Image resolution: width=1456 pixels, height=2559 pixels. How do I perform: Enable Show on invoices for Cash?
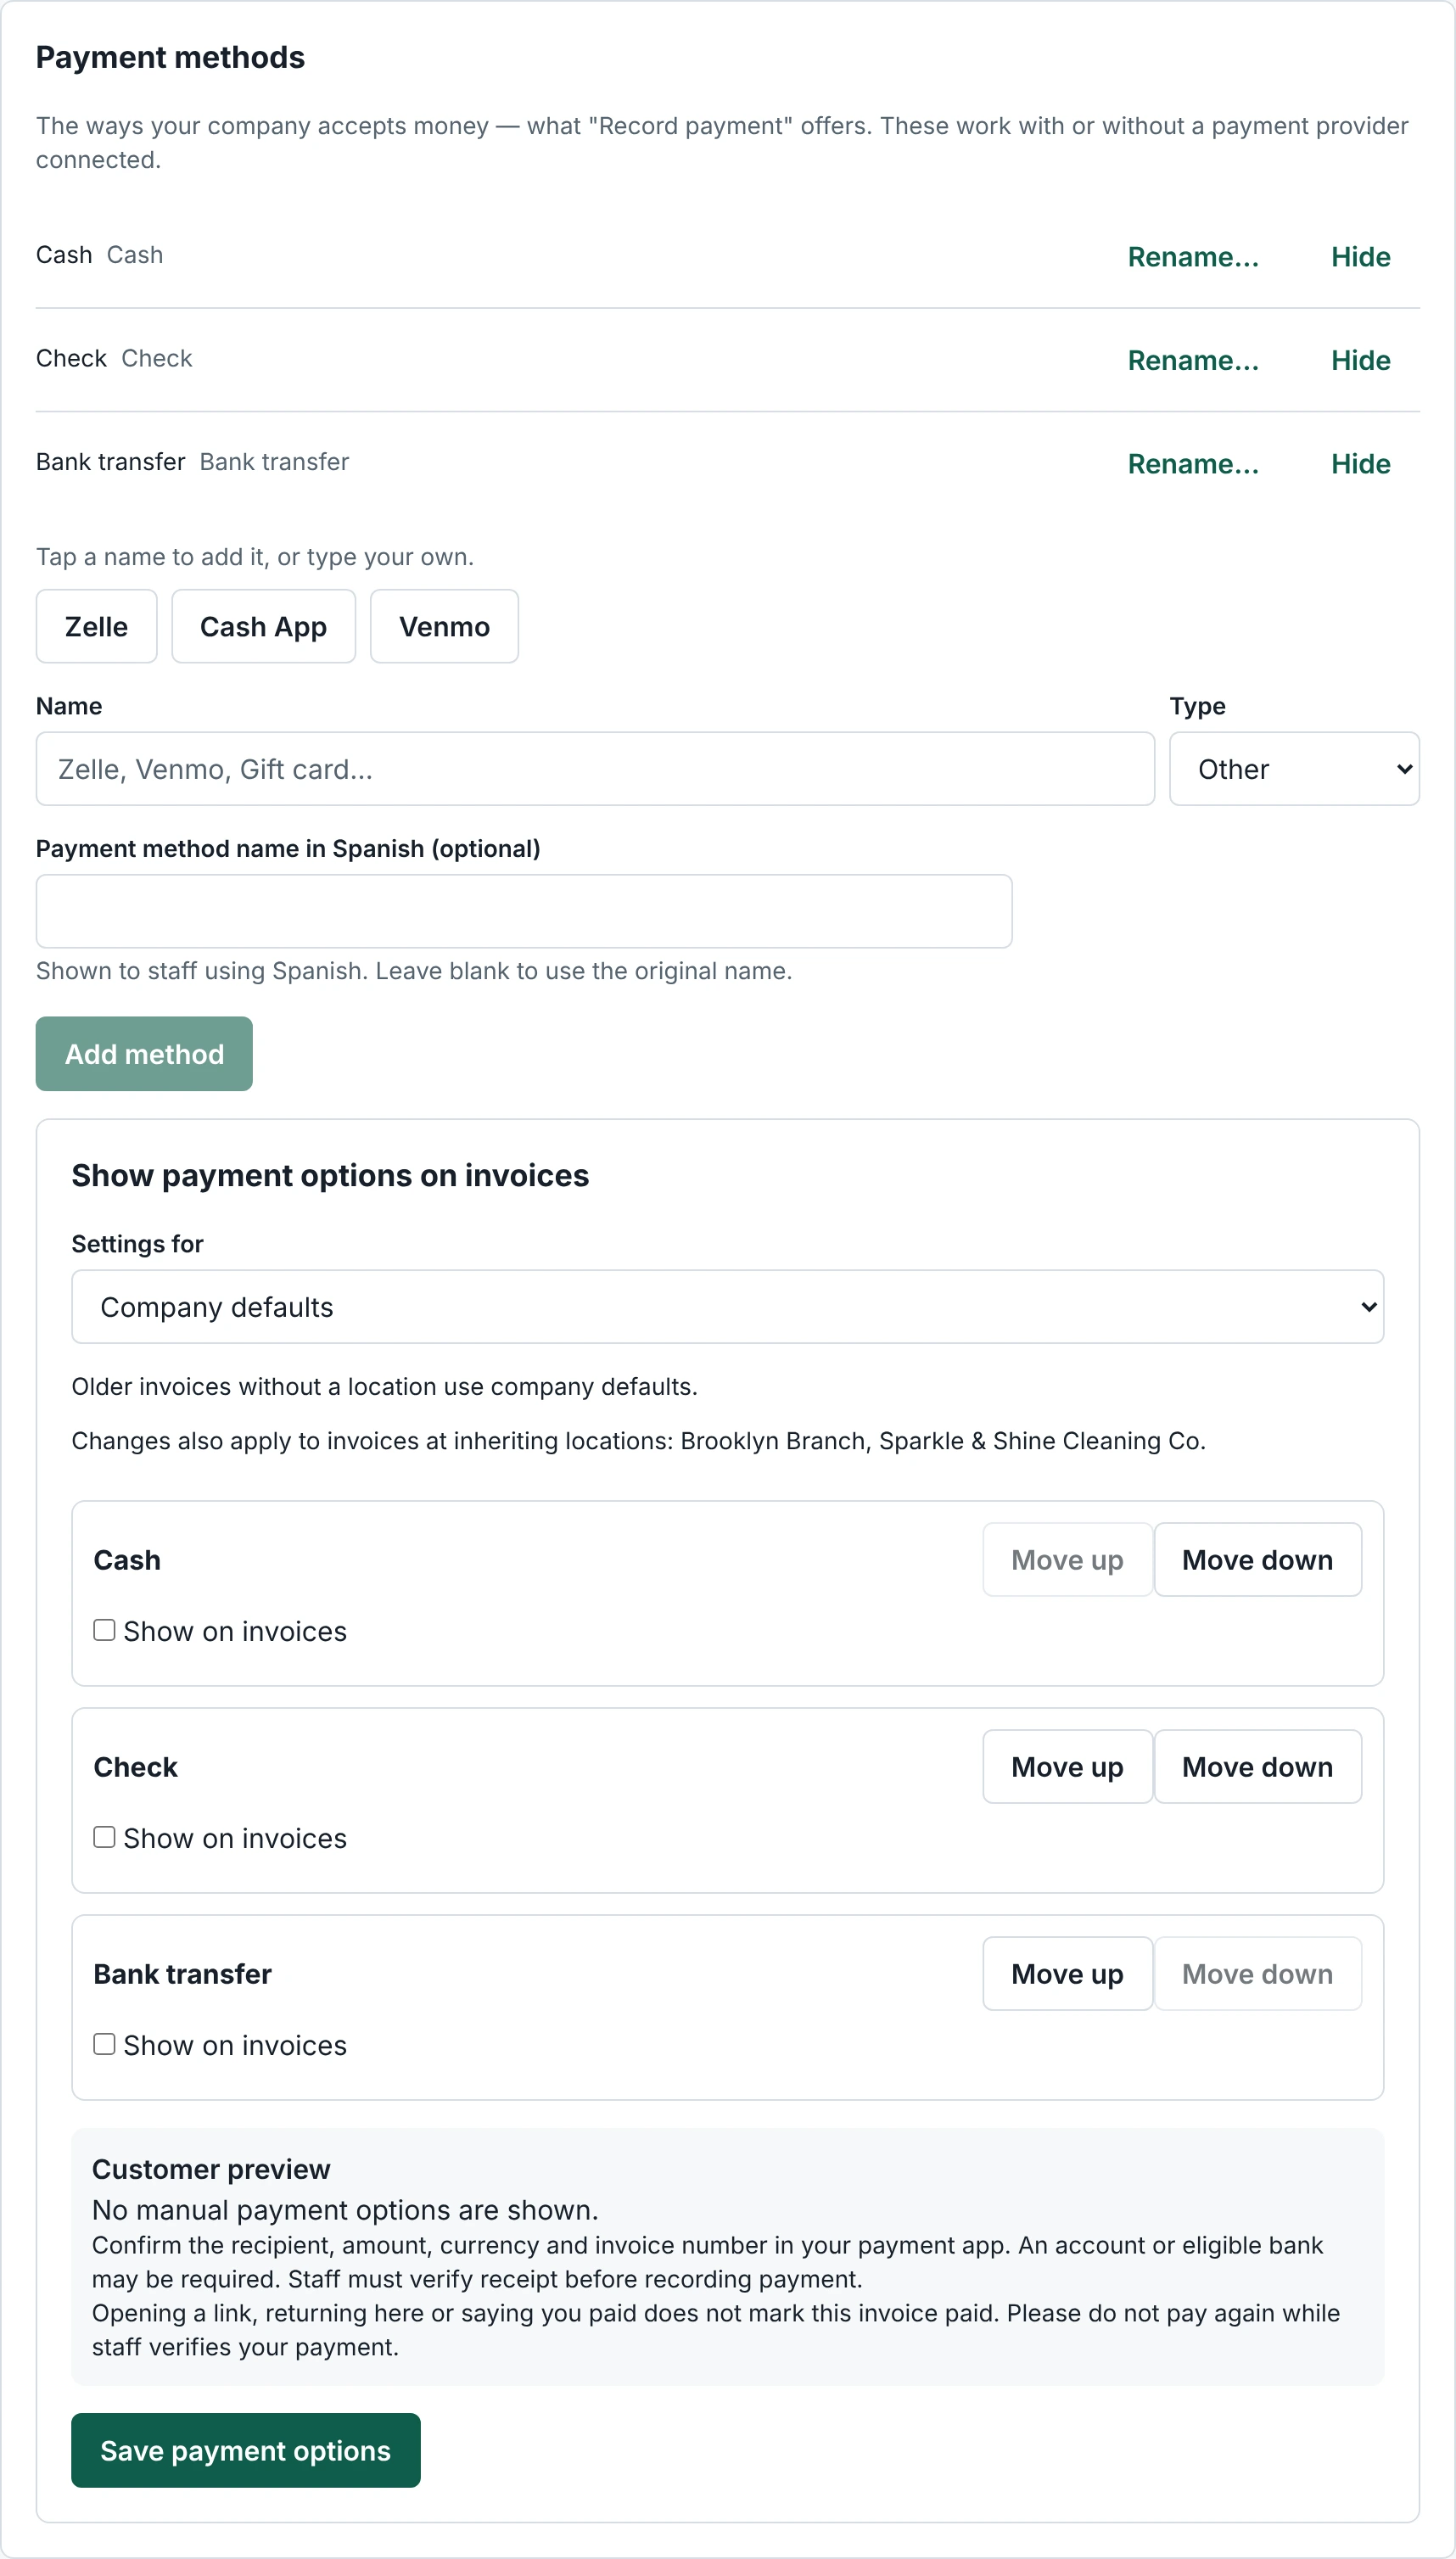[x=104, y=1630]
